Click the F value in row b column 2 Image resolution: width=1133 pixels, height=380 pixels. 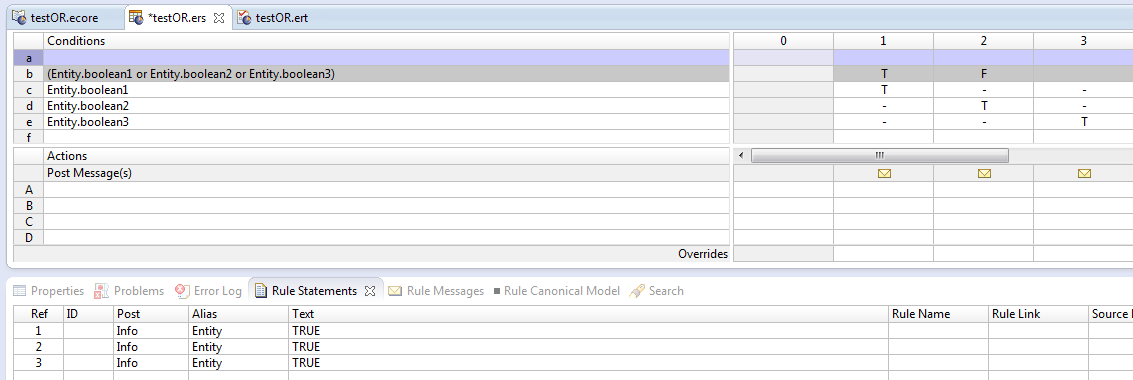tap(983, 74)
